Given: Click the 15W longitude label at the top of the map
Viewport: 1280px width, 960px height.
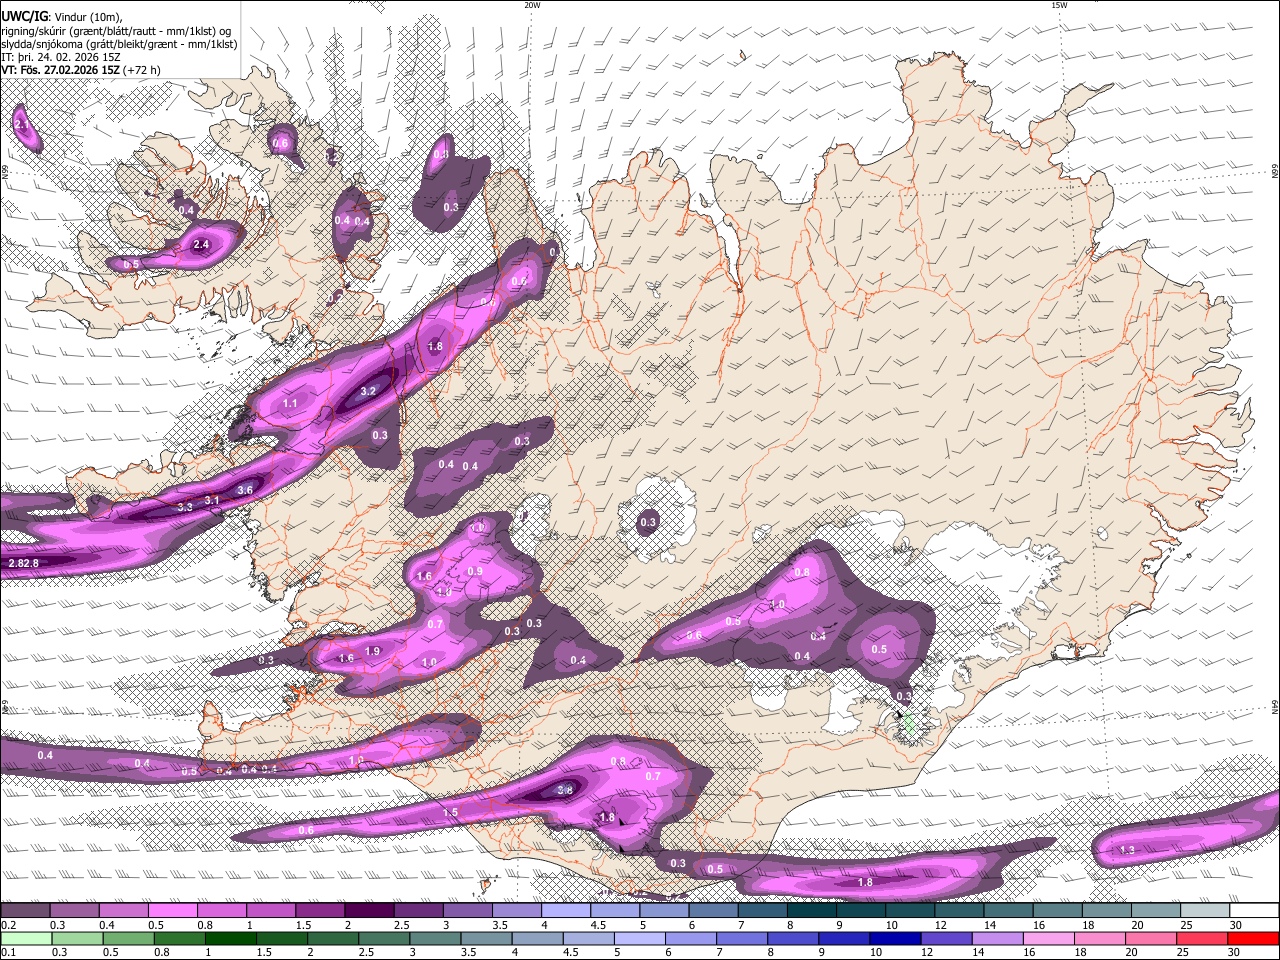Looking at the screenshot, I should 1059,5.
